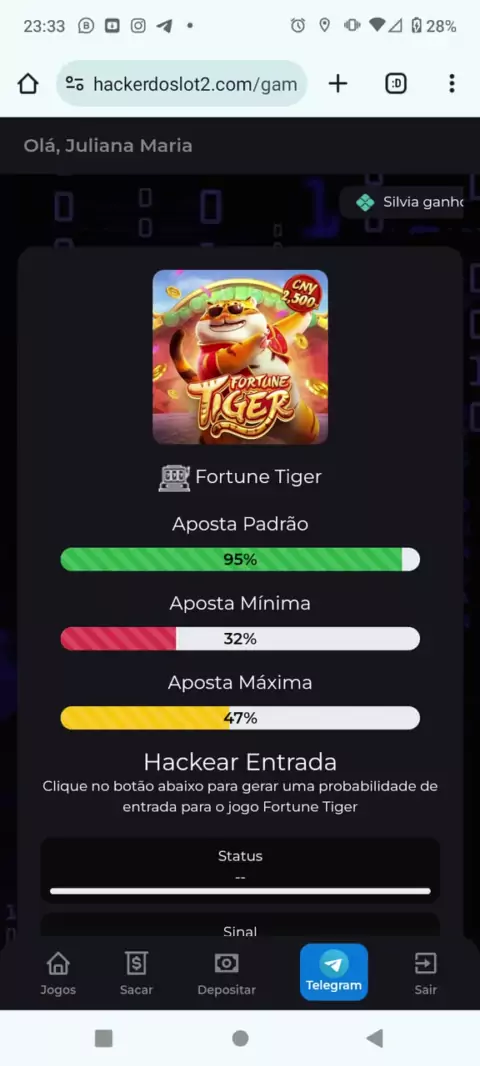The height and width of the screenshot is (1066, 480).
Task: Tap the Aposta Mínima 32% bar
Action: pyautogui.click(x=240, y=639)
